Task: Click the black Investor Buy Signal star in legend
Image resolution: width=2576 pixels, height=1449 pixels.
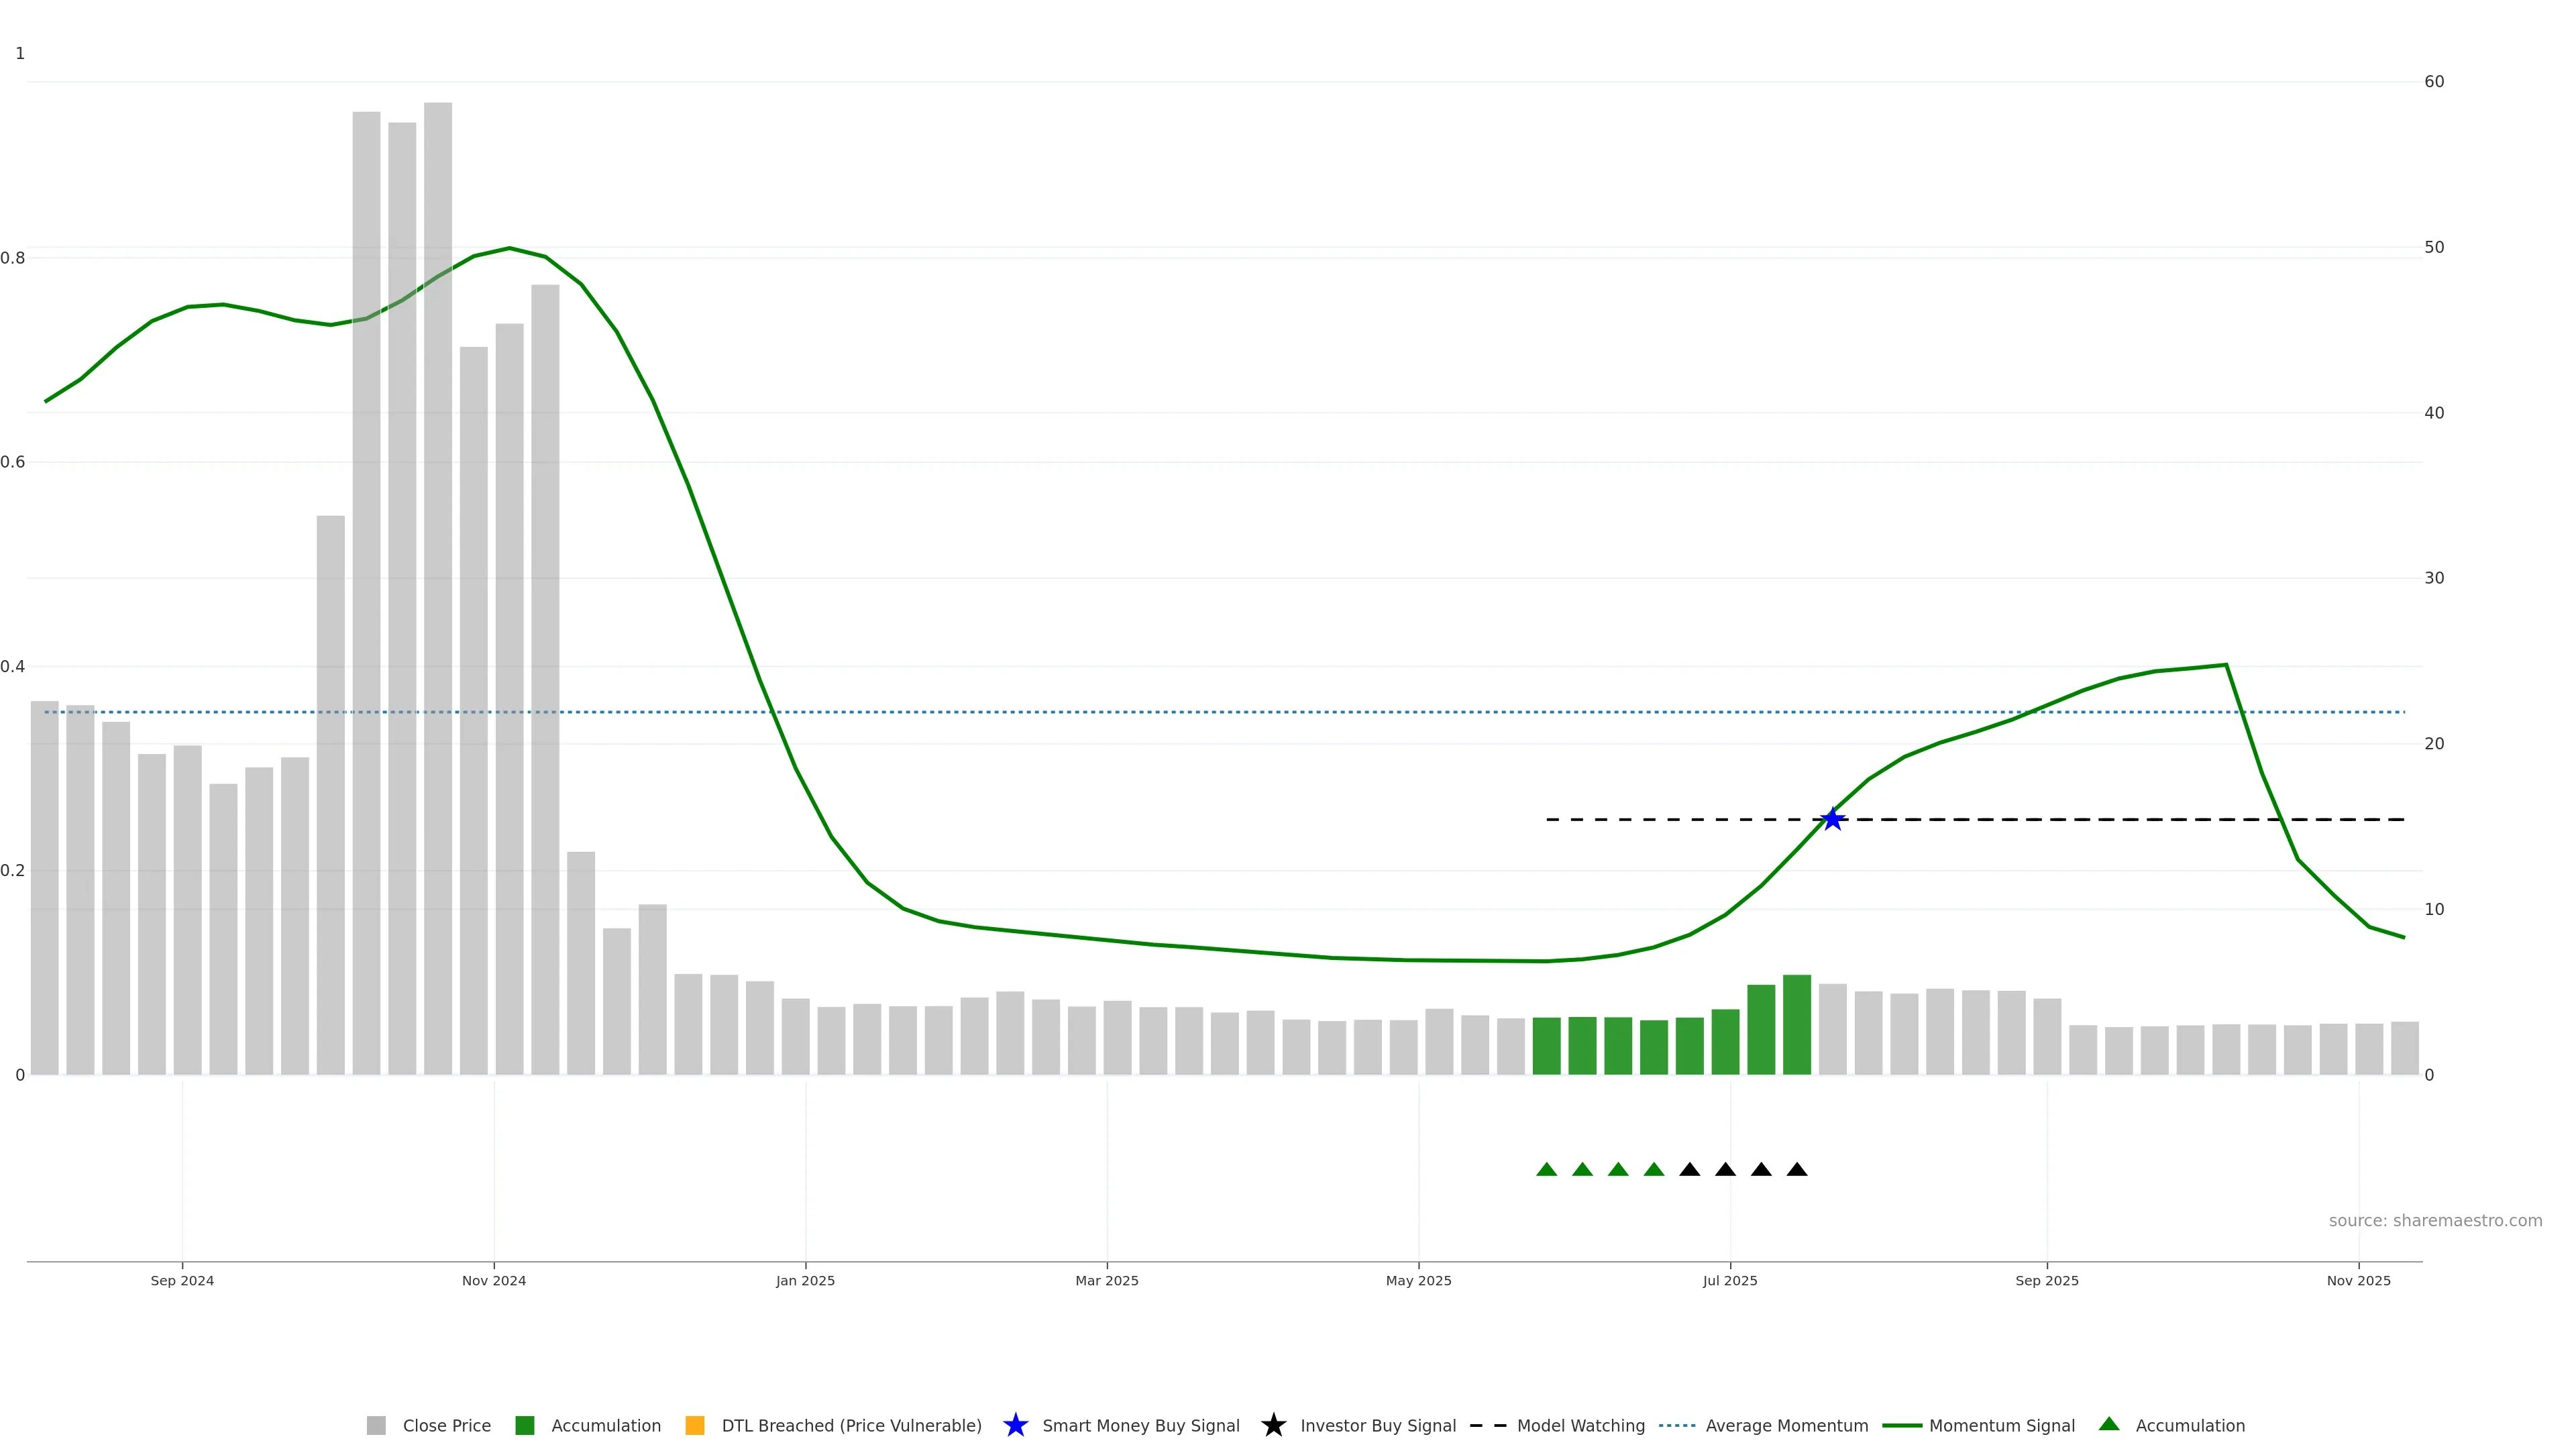Action: [x=1273, y=1425]
